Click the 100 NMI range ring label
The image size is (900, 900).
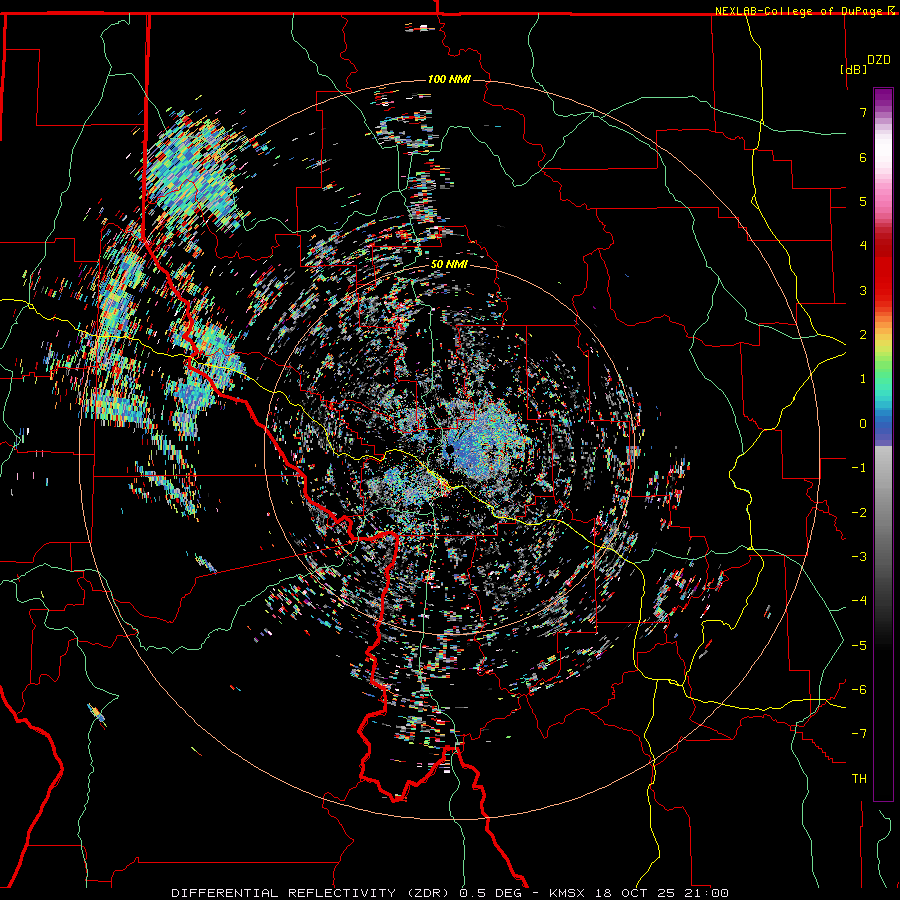tap(449, 79)
